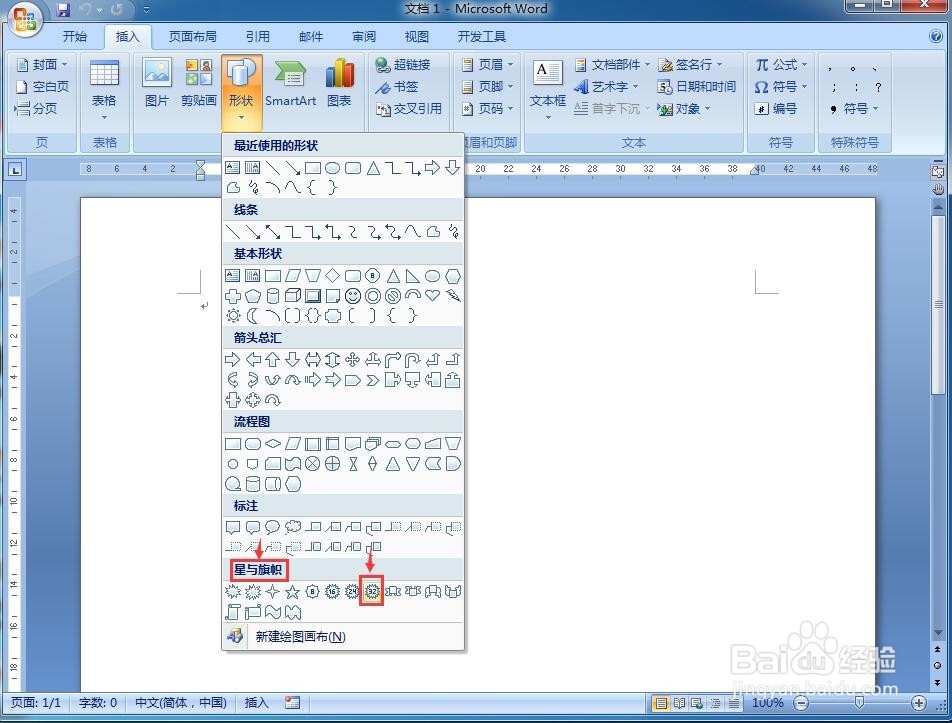Select the cloud callout shape
Viewport: 952px width, 723px height.
coord(293,527)
